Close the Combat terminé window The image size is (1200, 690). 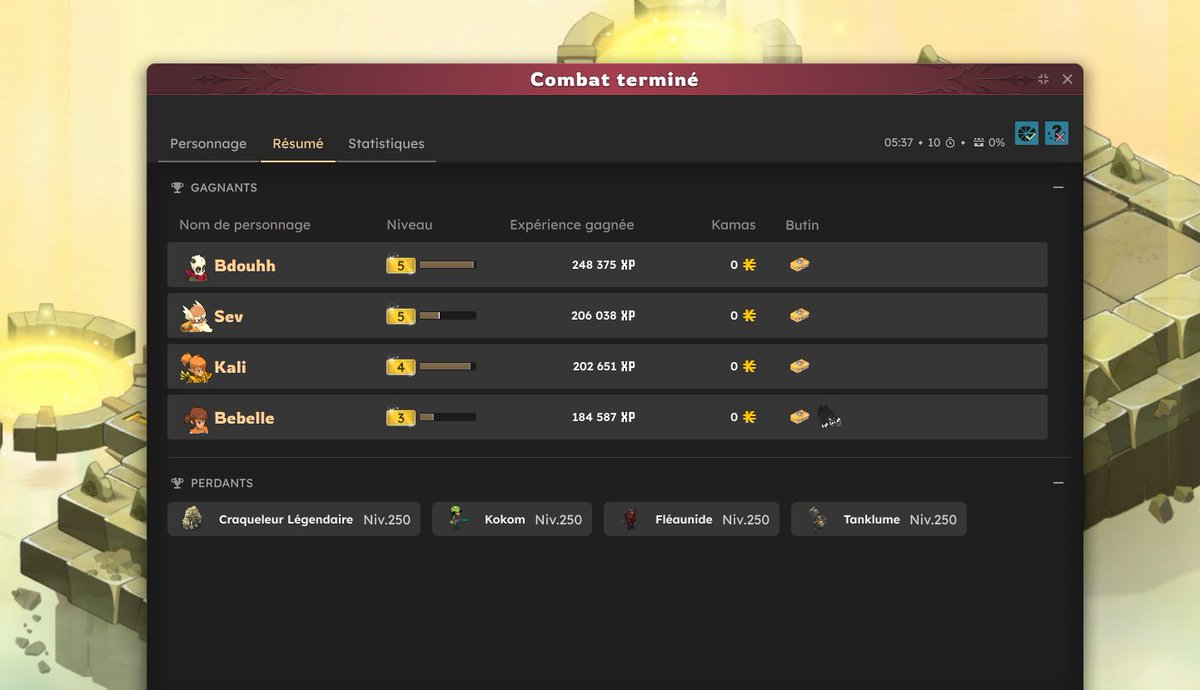(1067, 79)
